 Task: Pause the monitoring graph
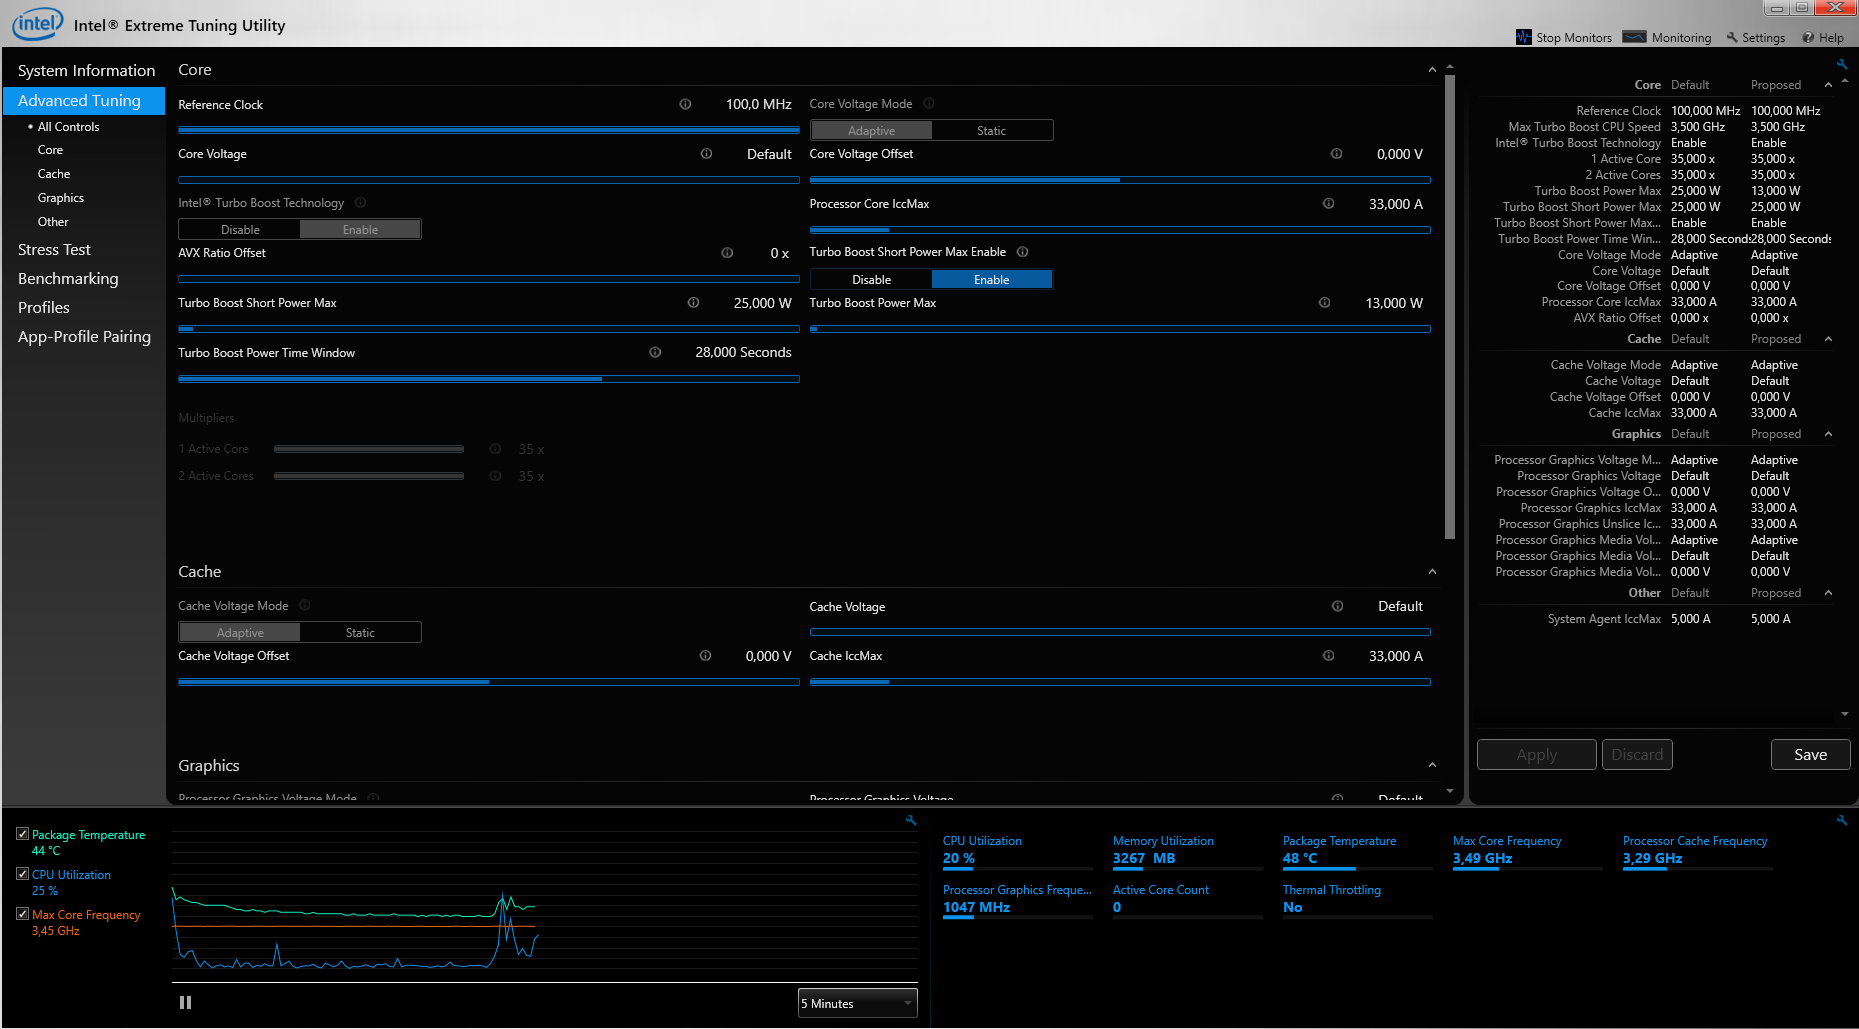click(185, 1002)
